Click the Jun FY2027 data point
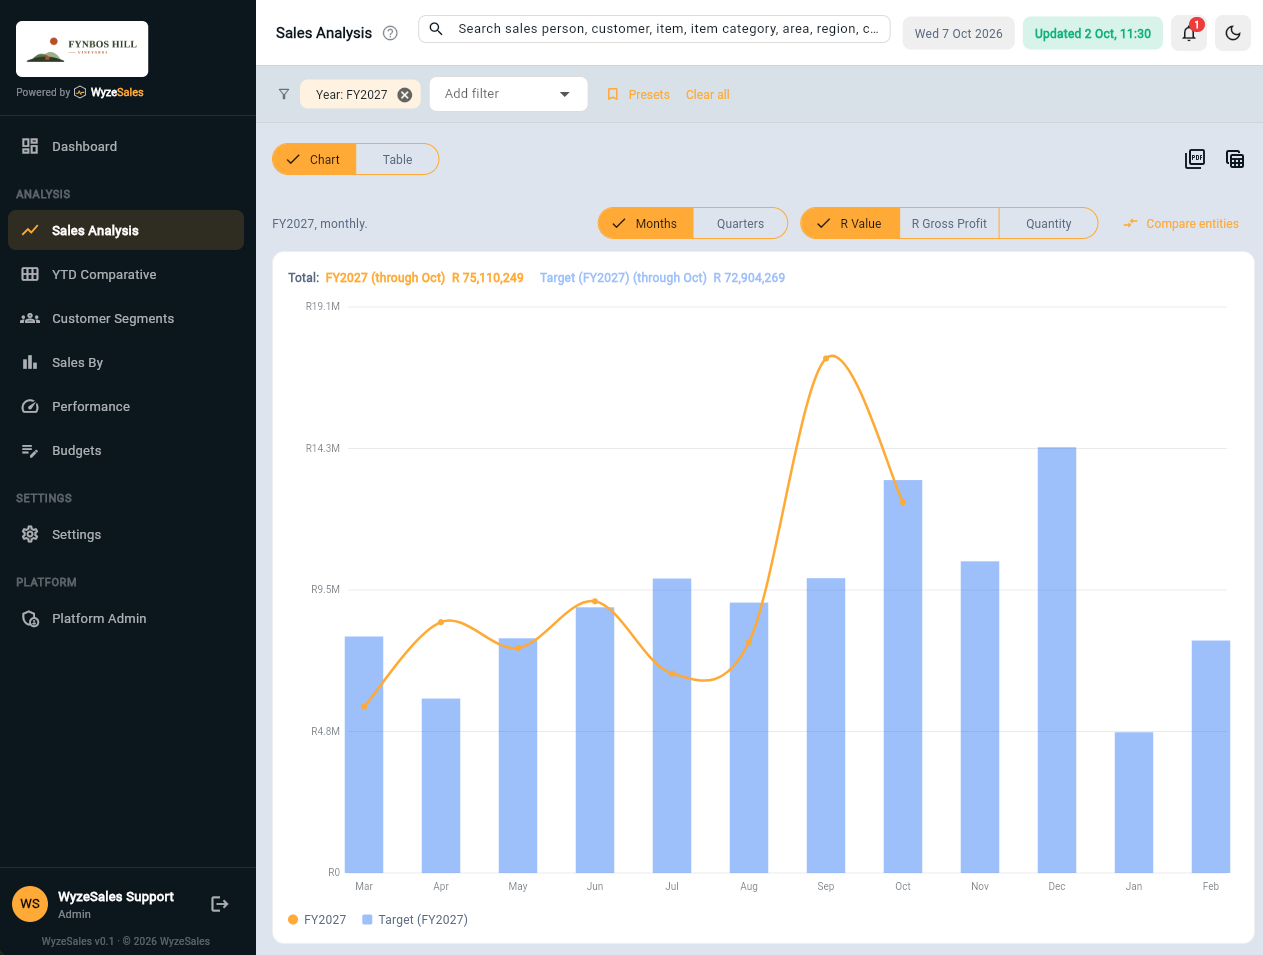 595,601
